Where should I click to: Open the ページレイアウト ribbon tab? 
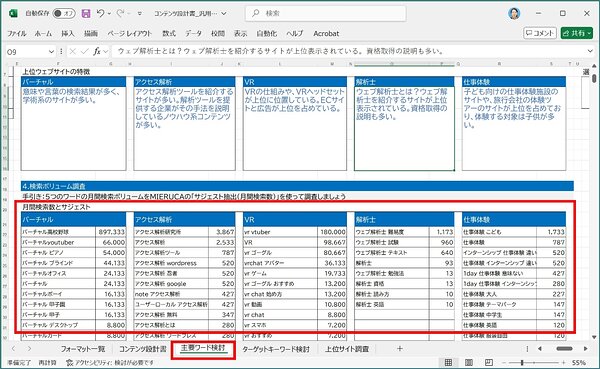click(x=130, y=34)
